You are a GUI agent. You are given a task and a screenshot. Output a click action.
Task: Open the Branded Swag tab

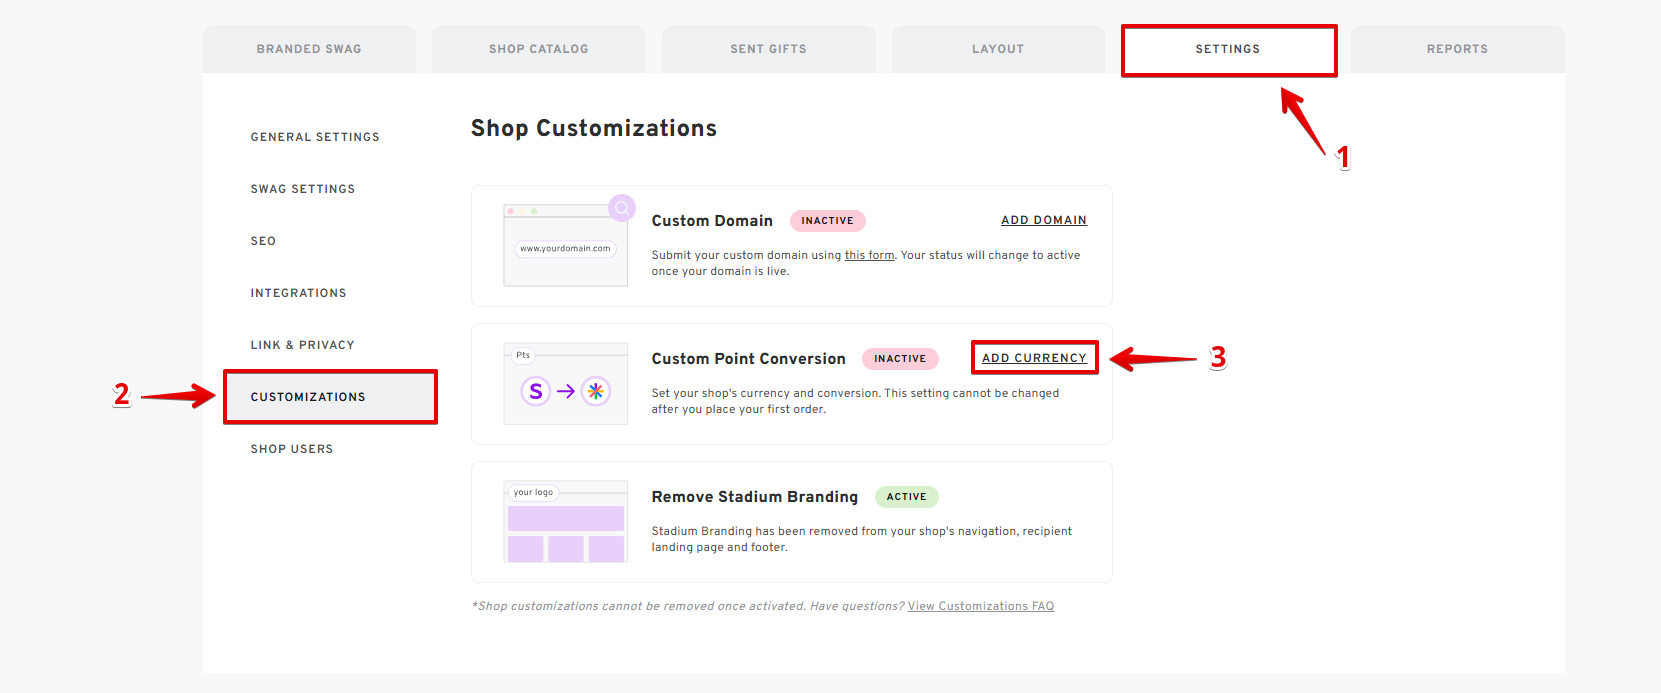309,49
